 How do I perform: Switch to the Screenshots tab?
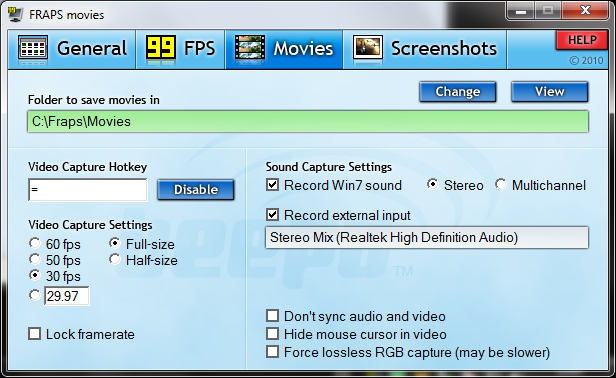coord(425,49)
